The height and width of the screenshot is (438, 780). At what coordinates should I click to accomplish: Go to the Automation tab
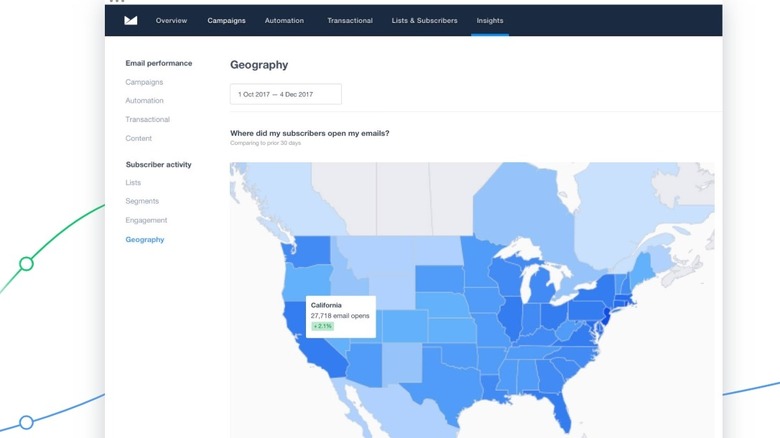pyautogui.click(x=284, y=20)
